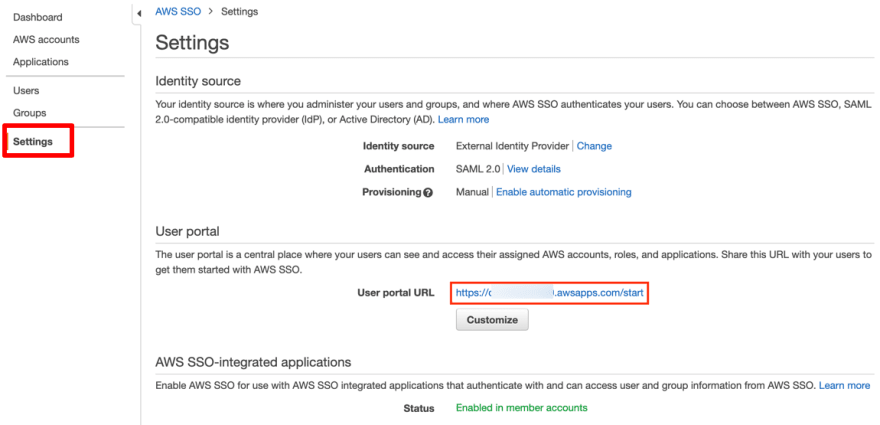Open Groups in the navigation pane

tap(29, 113)
